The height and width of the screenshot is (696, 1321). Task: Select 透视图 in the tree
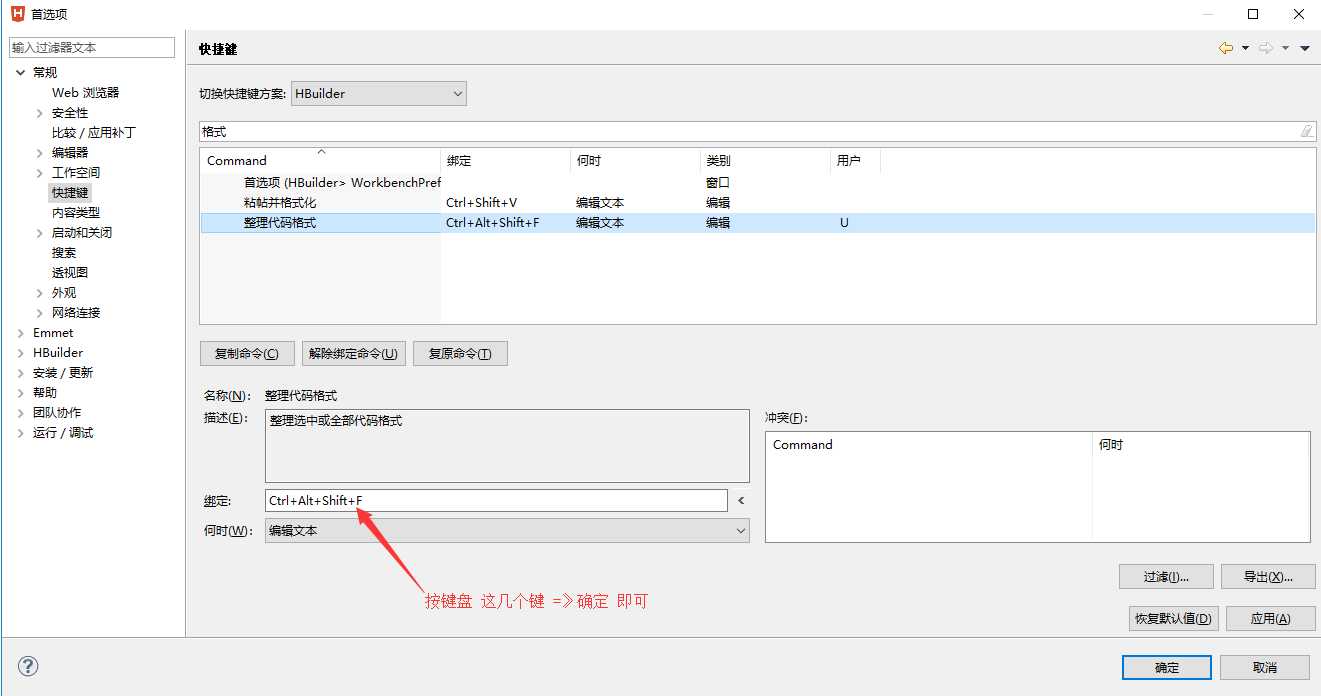pyautogui.click(x=70, y=272)
